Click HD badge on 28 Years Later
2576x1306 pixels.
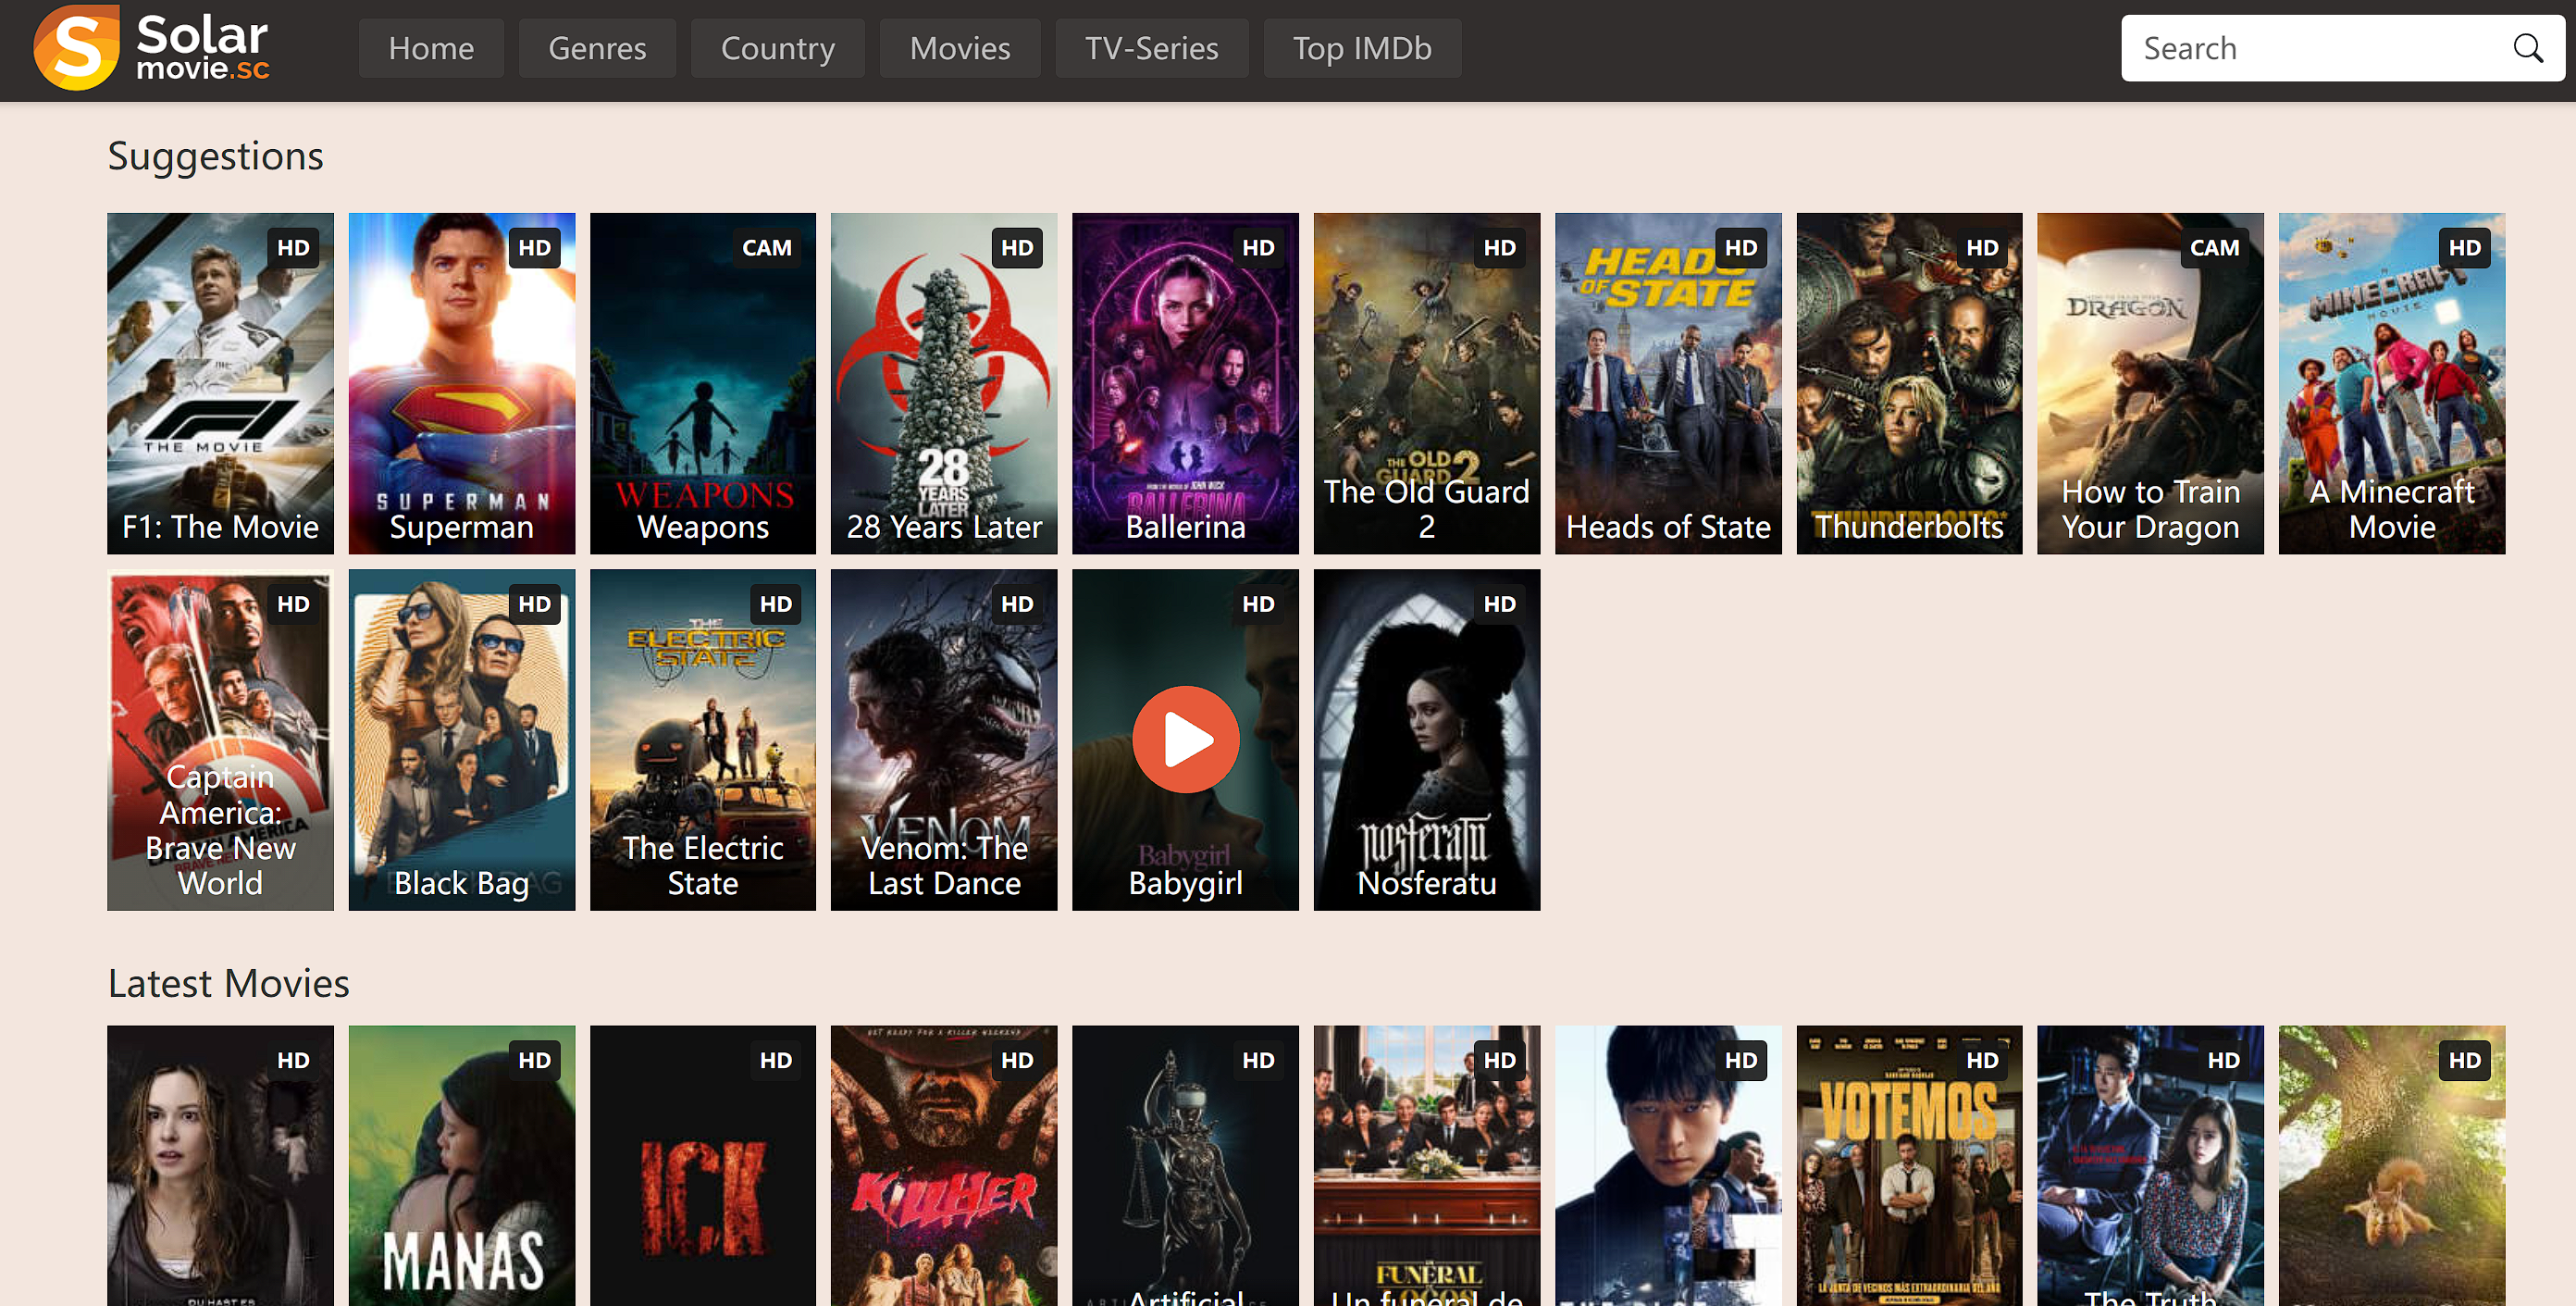coord(1017,247)
